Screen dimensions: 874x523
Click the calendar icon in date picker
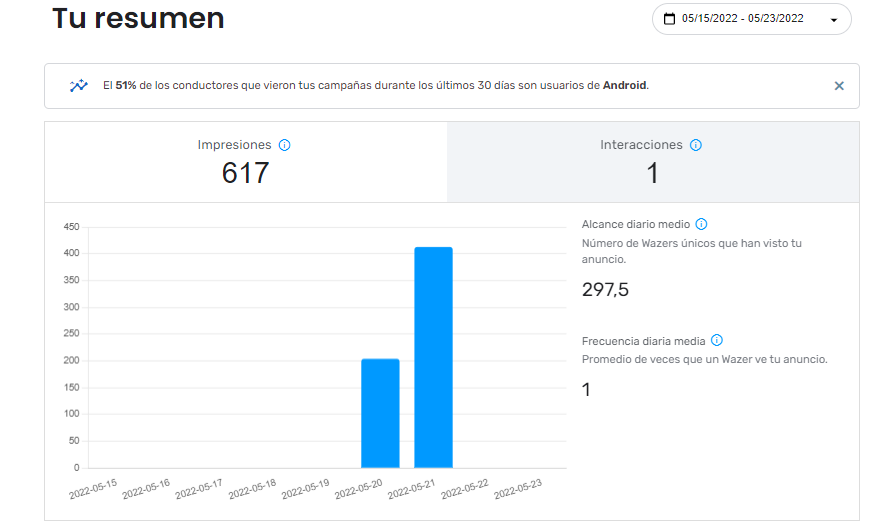(670, 19)
